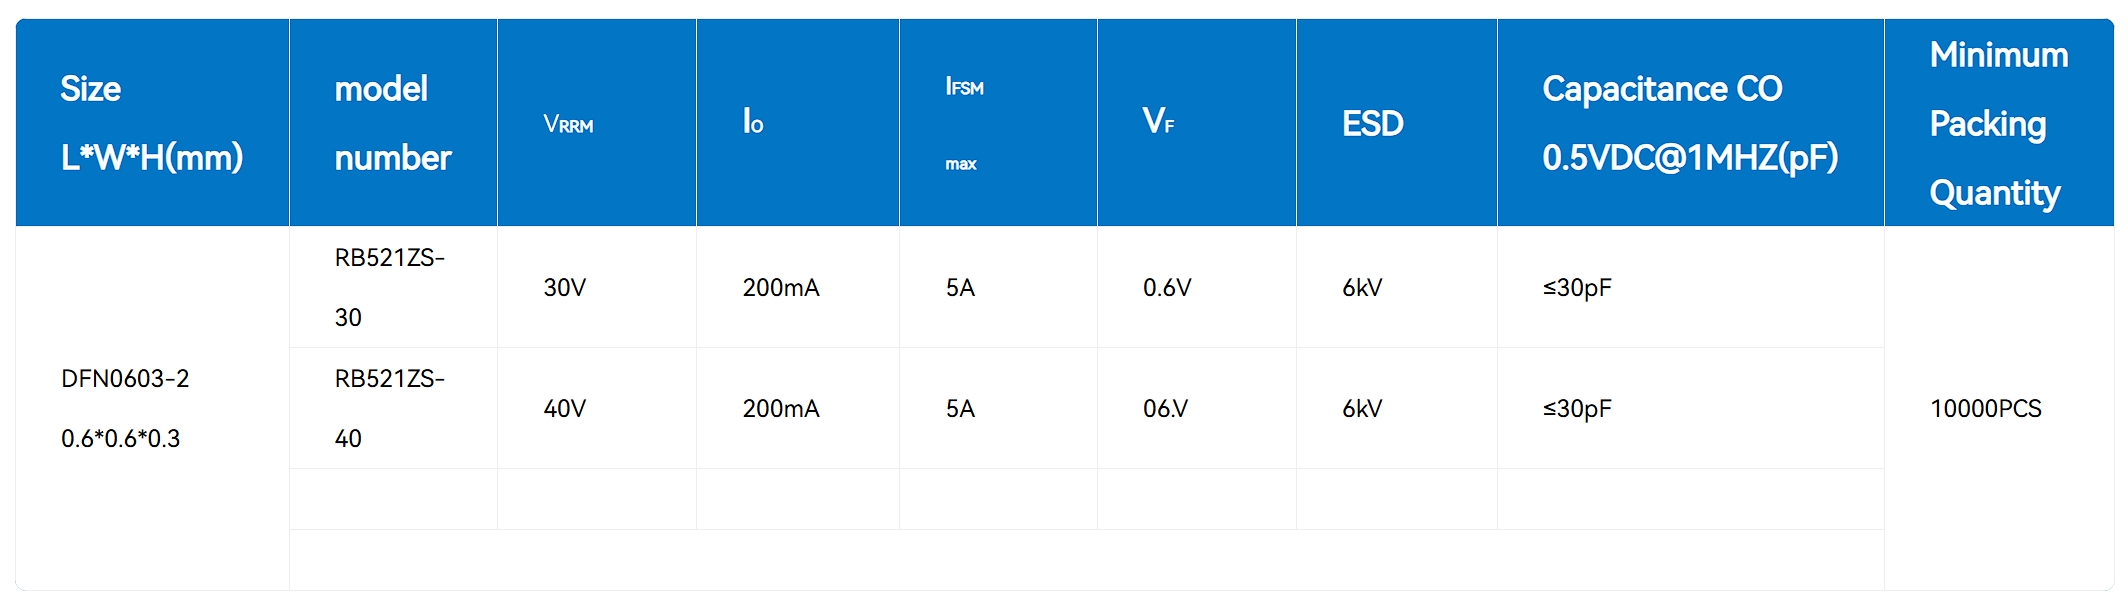Select the Capacitance CO header cell

[1690, 123]
